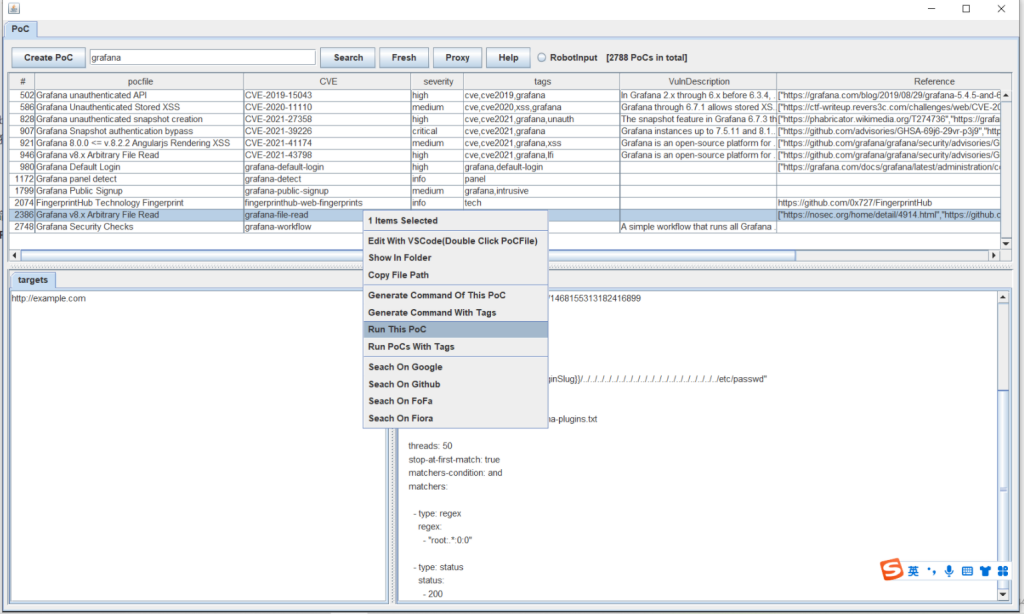The height and width of the screenshot is (614, 1024).
Task: Click the YAML panel scrollbar down arrow
Action: [x=1003, y=594]
